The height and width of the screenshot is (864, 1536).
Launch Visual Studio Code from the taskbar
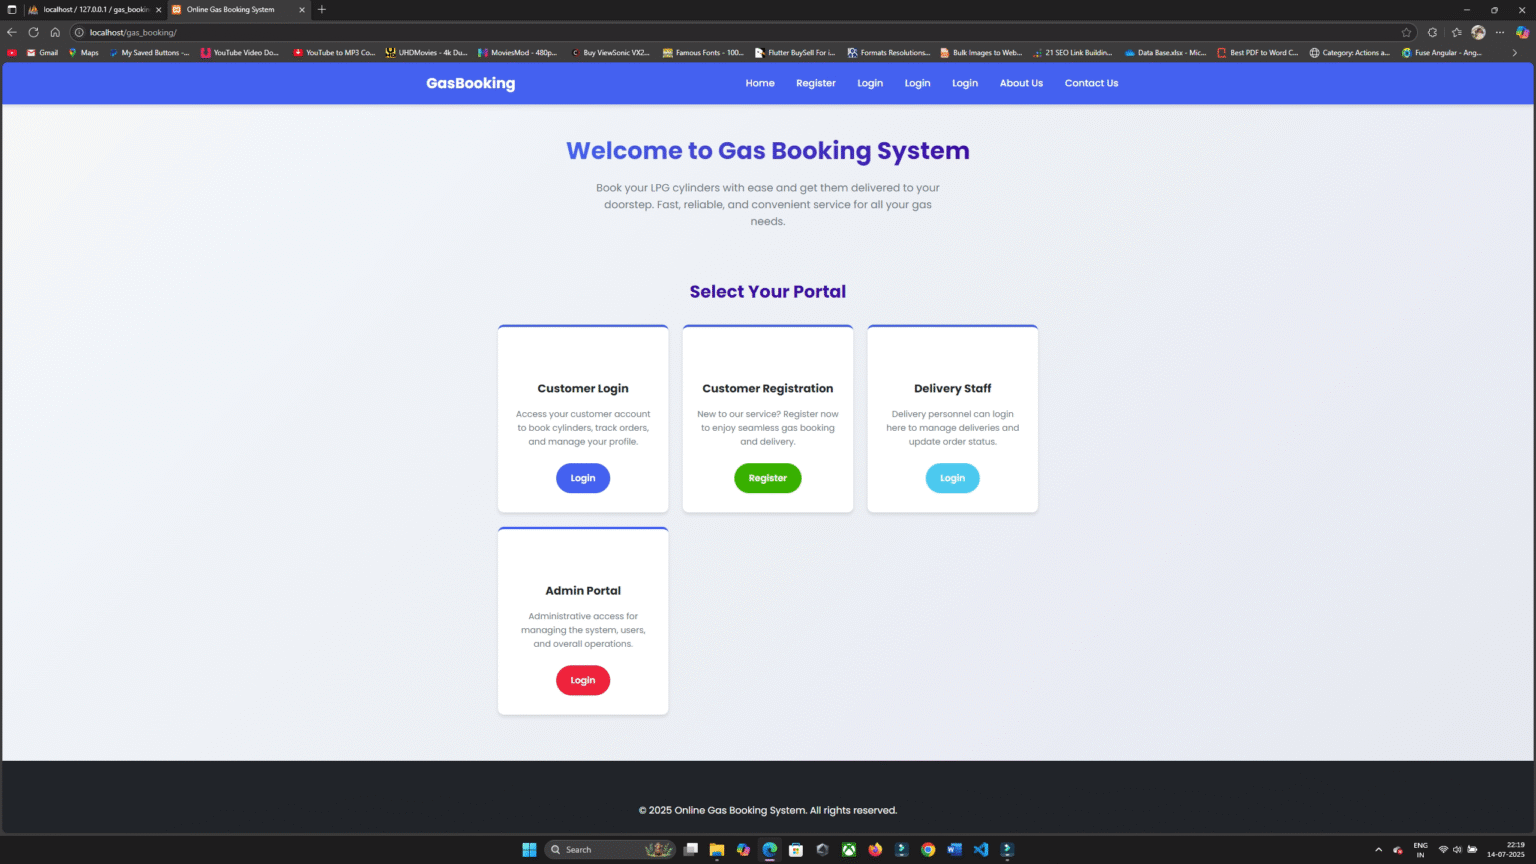(980, 849)
